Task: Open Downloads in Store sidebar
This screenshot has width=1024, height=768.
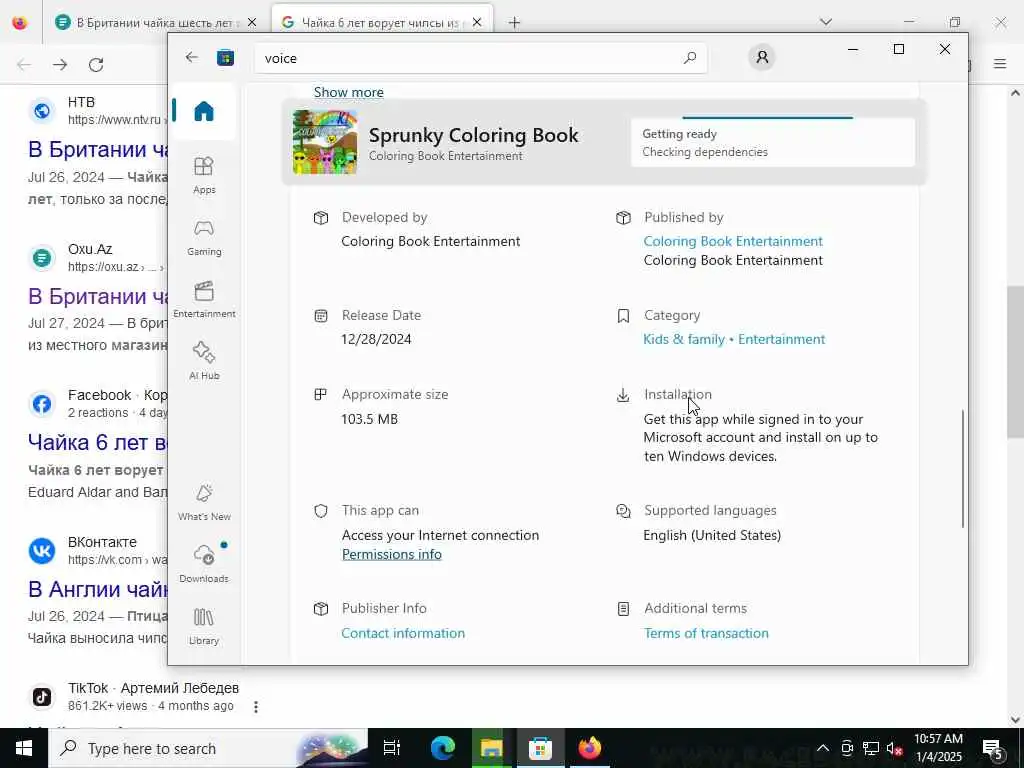Action: pos(204,564)
